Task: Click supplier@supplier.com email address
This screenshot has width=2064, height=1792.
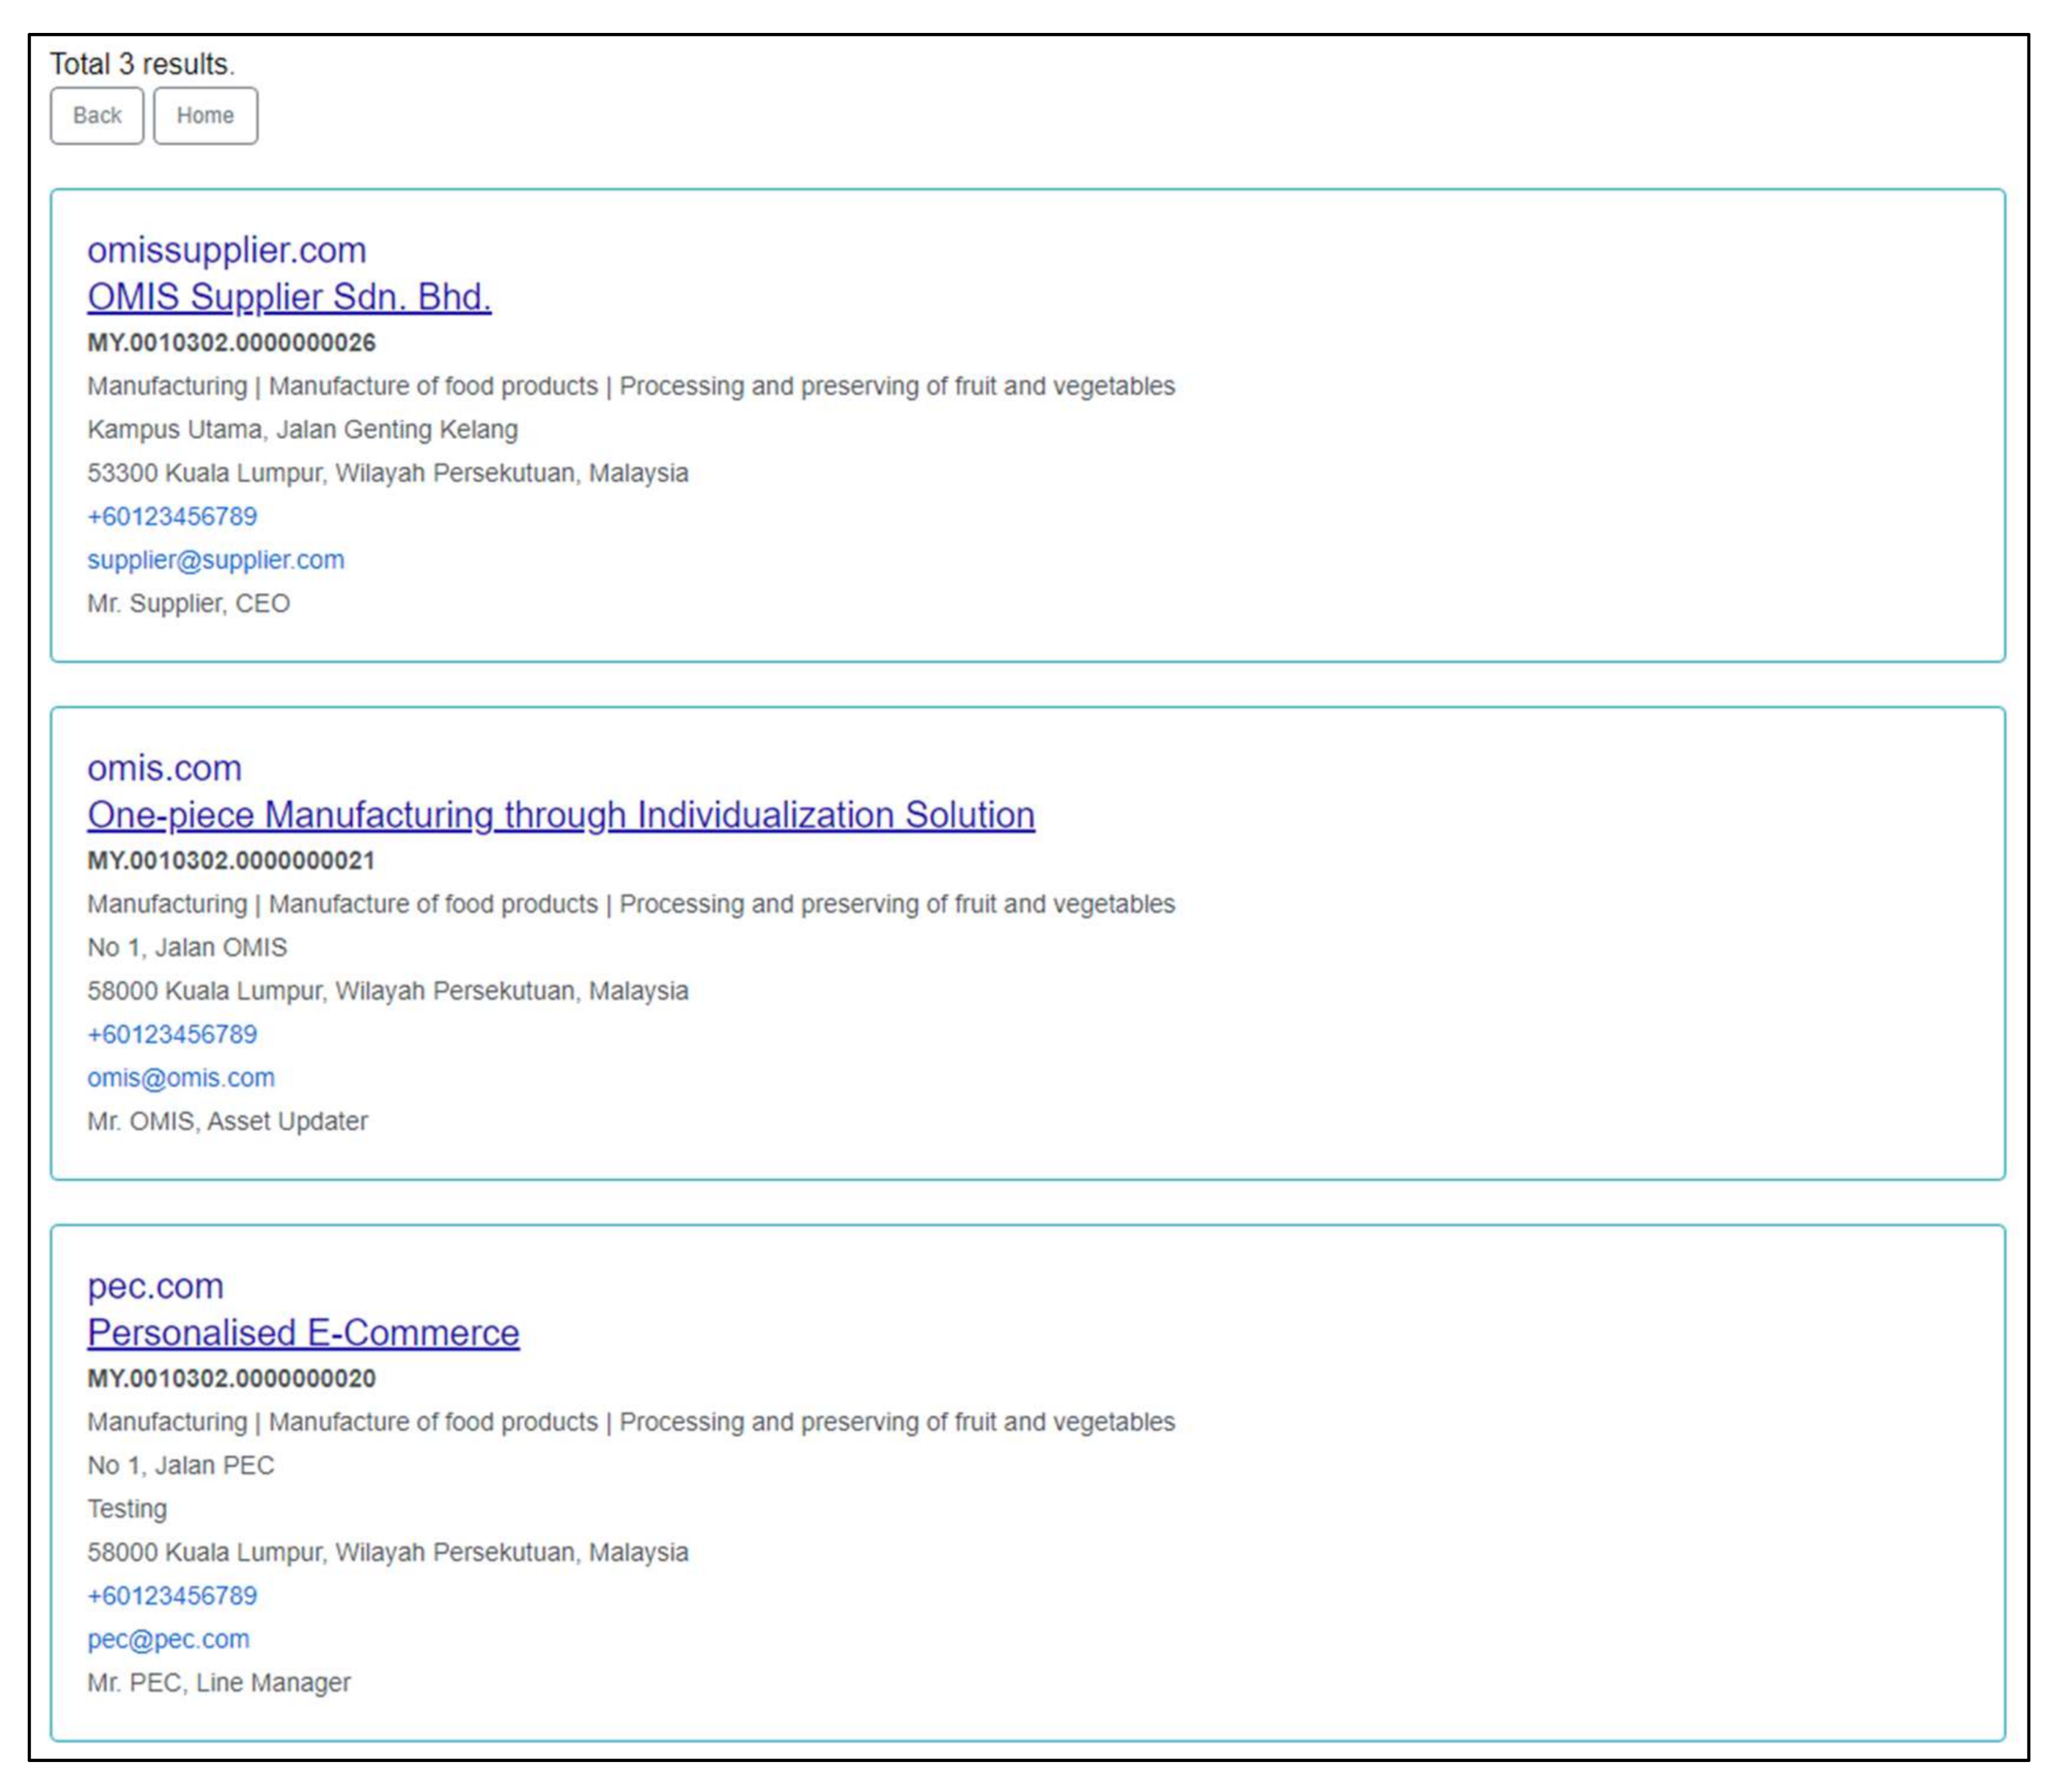Action: [x=216, y=560]
